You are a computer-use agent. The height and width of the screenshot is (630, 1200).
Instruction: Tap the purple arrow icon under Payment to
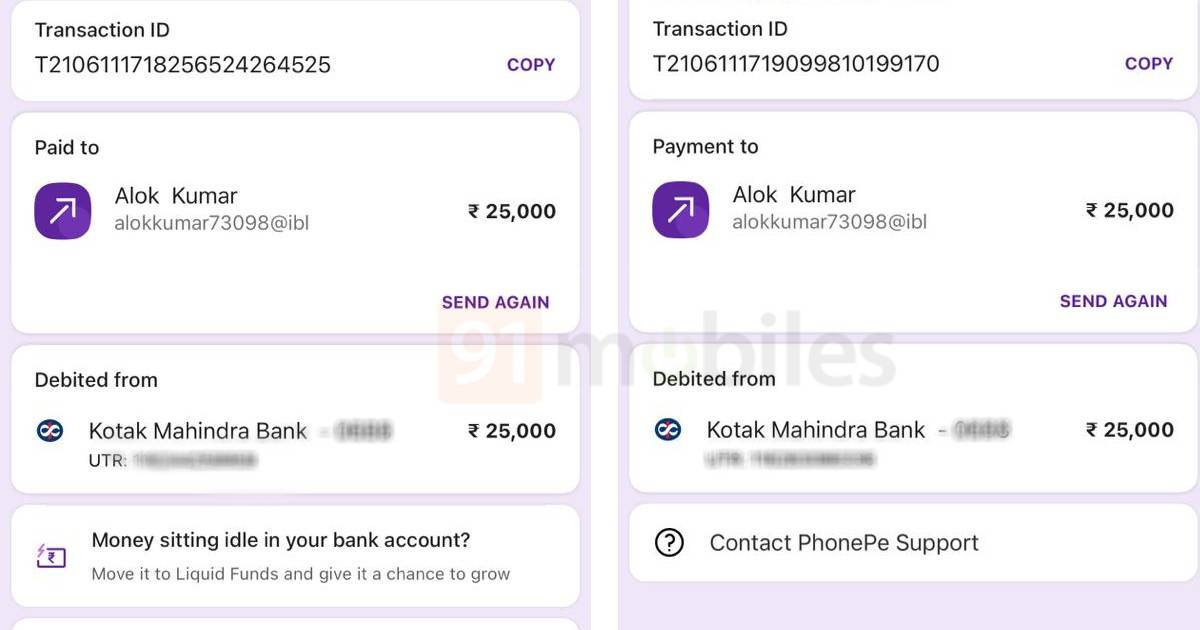click(x=681, y=210)
